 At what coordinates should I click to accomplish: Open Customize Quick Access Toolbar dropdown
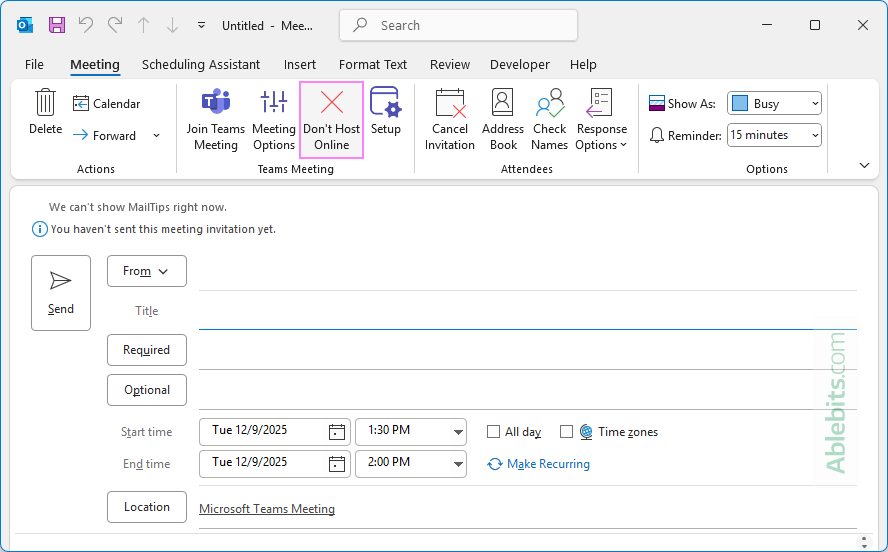(201, 25)
